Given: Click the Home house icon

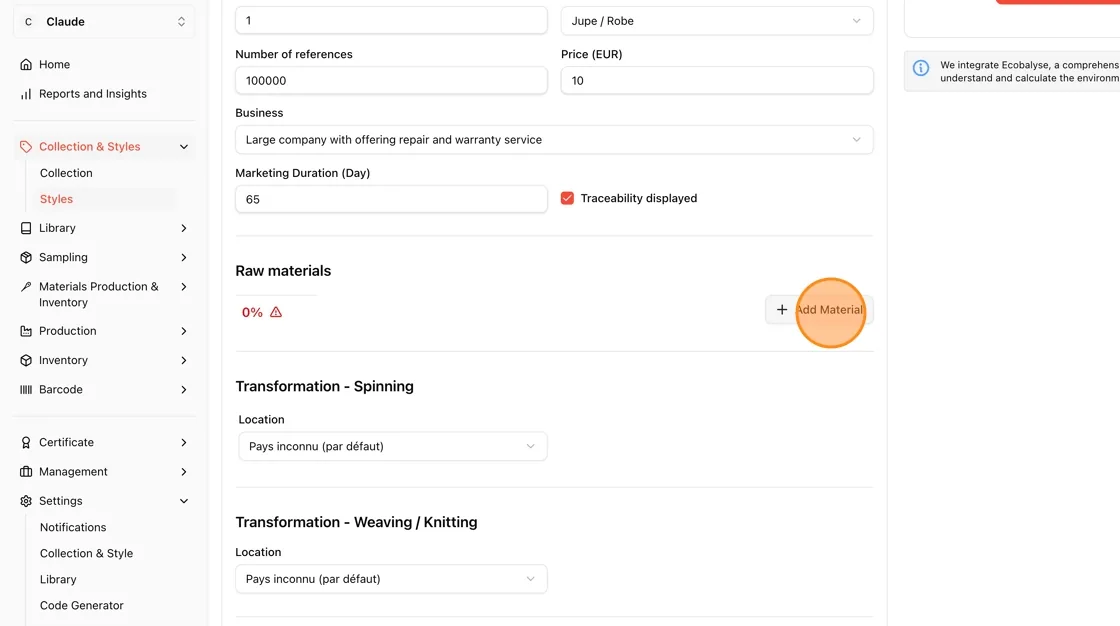Looking at the screenshot, I should tap(26, 64).
